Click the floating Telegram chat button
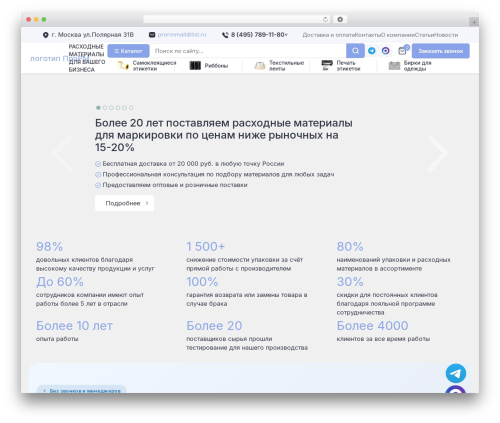500x423 pixels. click(456, 373)
